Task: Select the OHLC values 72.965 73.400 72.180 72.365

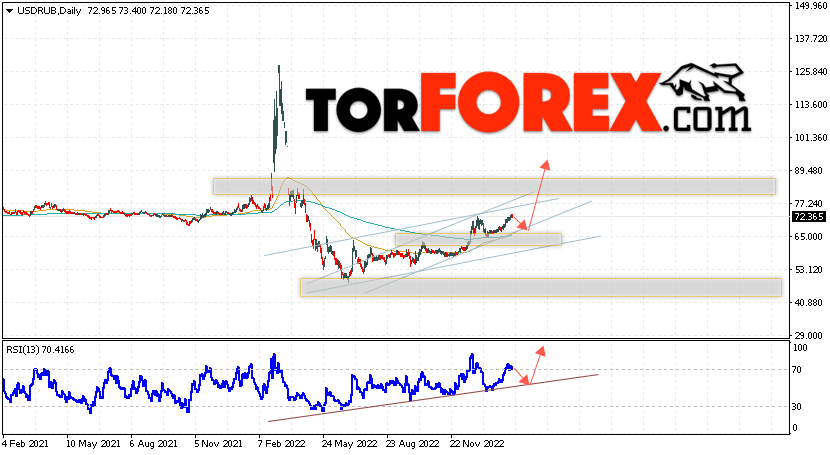Action: (147, 11)
